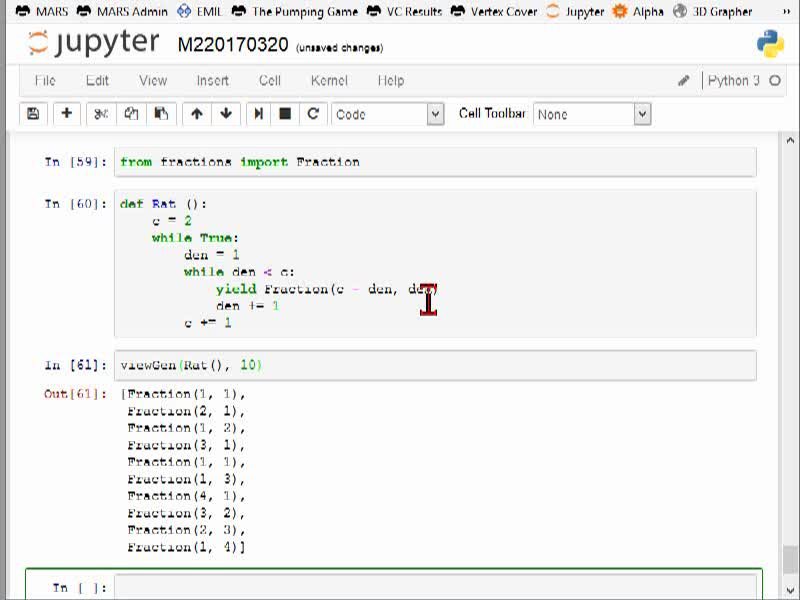
Task: Click the vertical scrollbar thumb
Action: click(790, 560)
